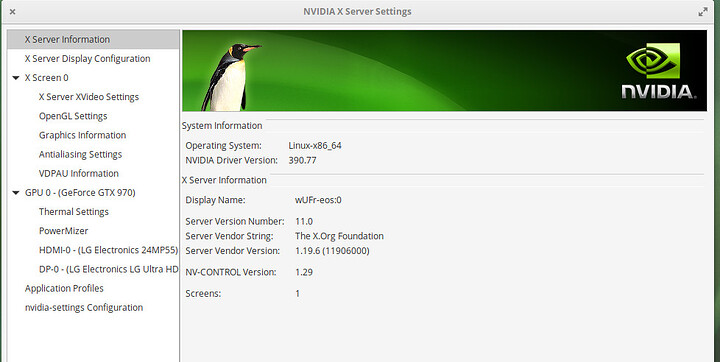
Task: Select the X Screen 0 entry
Action: (46, 78)
